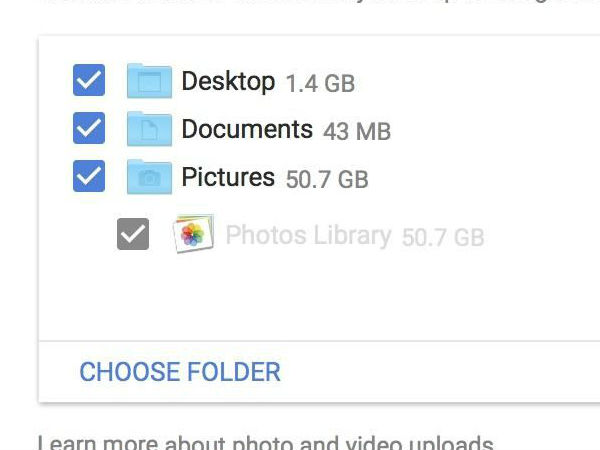Click the 1.4 GB Desktop size
The width and height of the screenshot is (600, 450).
[x=320, y=83]
